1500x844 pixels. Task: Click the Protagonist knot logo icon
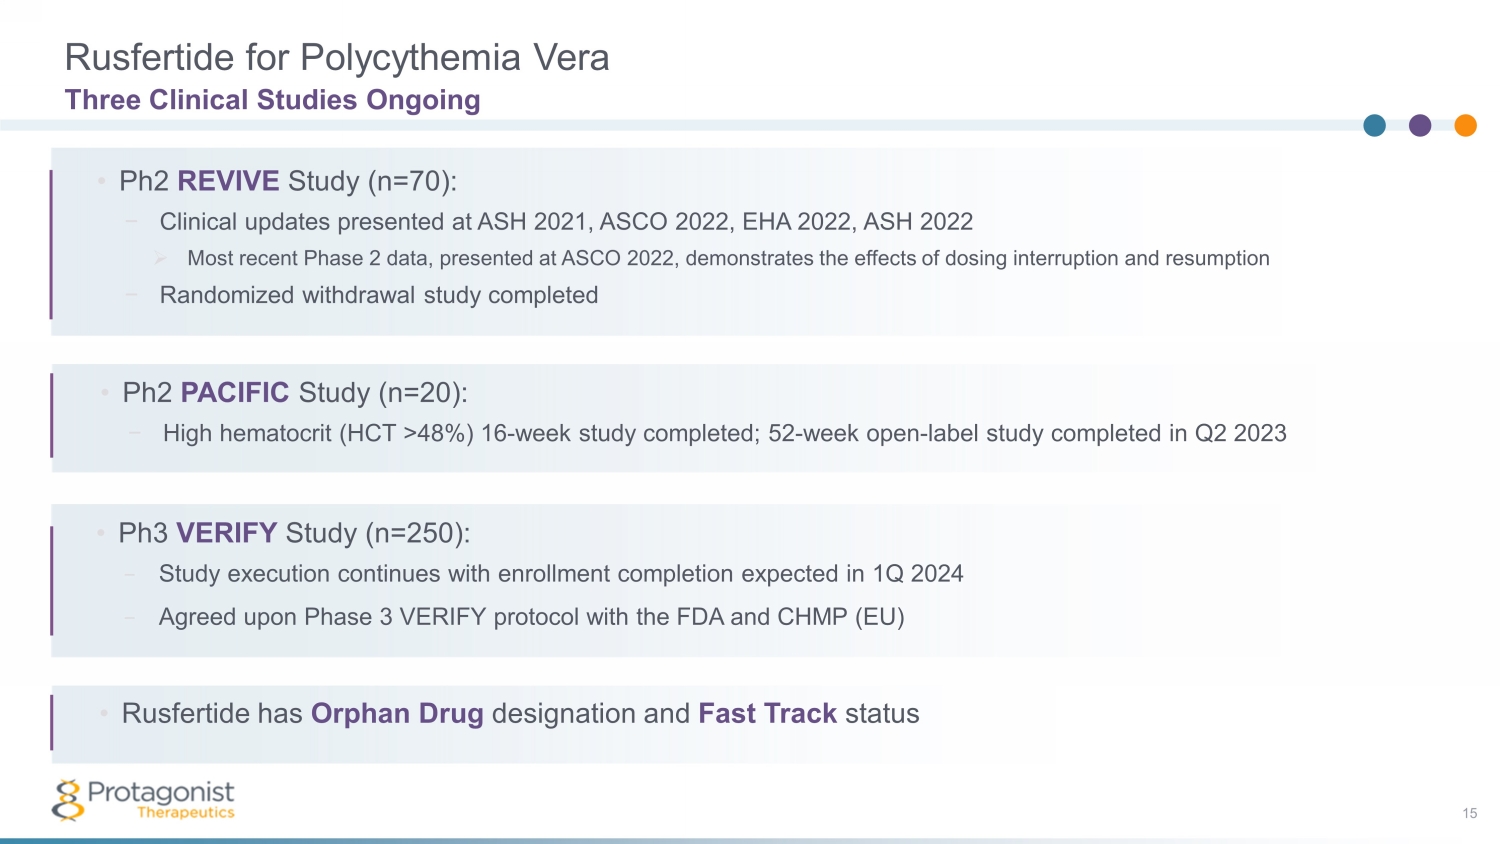click(x=67, y=800)
